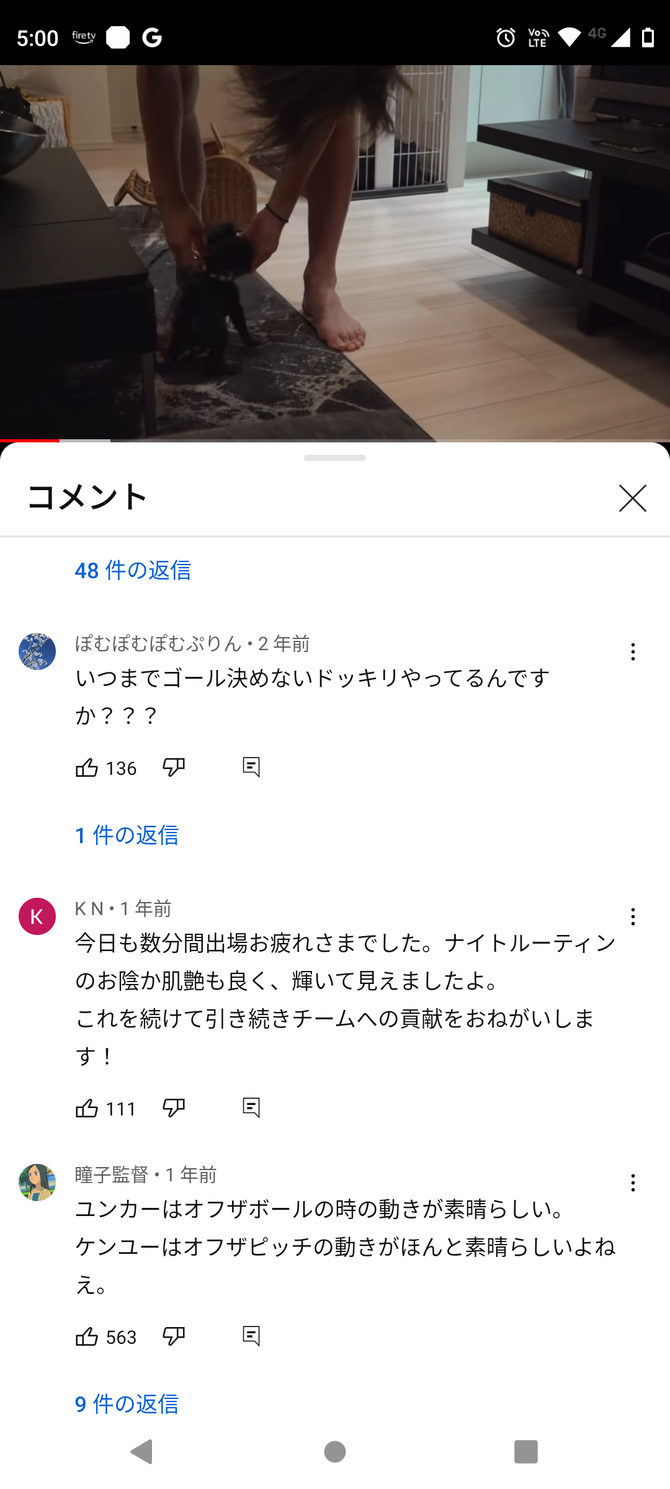
Task: Like the ぽむぽむぽむぷりん comment
Action: point(87,768)
